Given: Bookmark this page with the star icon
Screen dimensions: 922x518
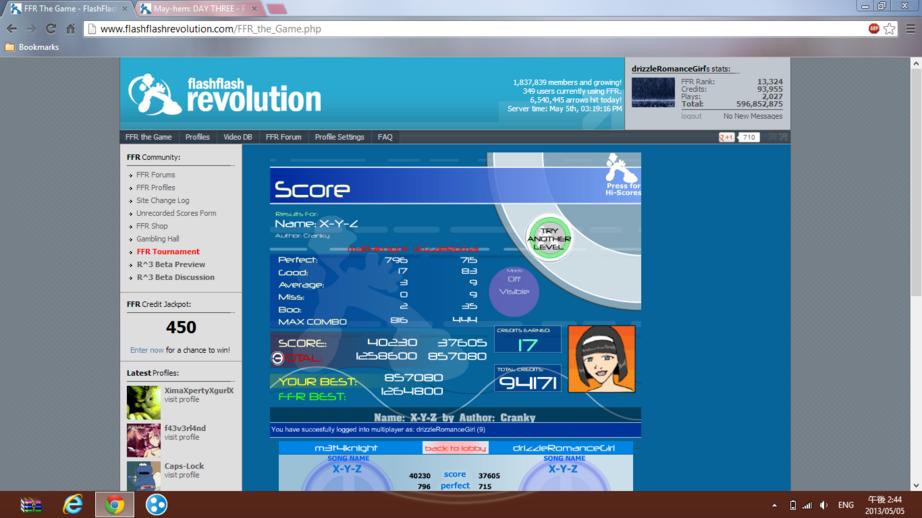Looking at the screenshot, I should (890, 28).
